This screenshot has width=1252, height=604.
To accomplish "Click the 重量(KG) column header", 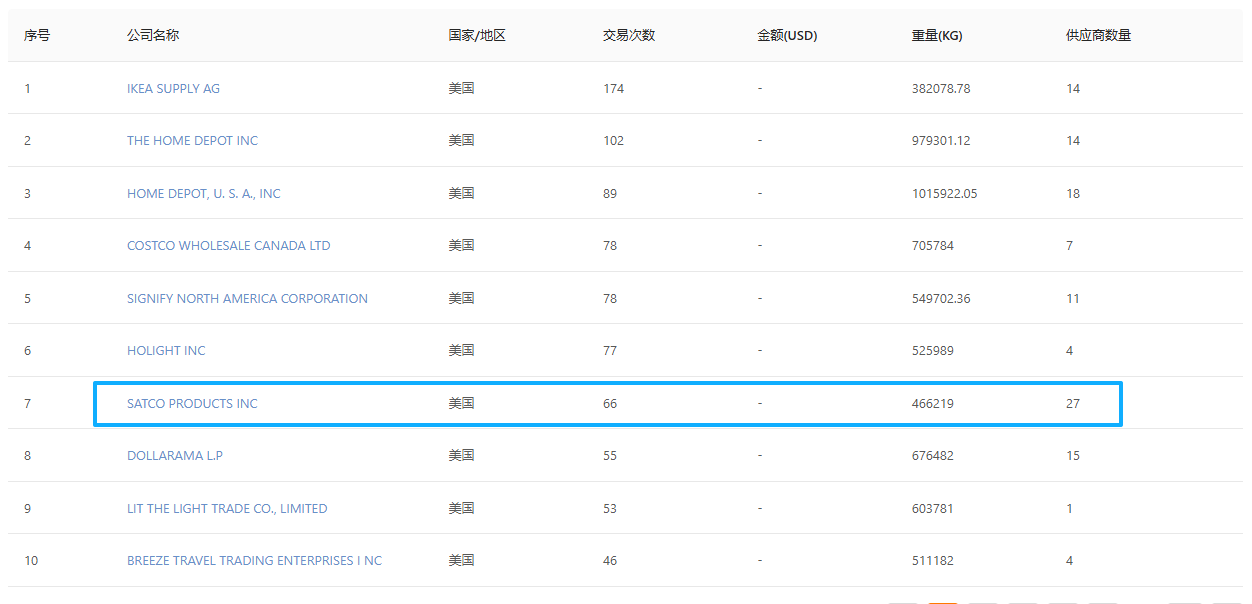I will click(x=937, y=35).
